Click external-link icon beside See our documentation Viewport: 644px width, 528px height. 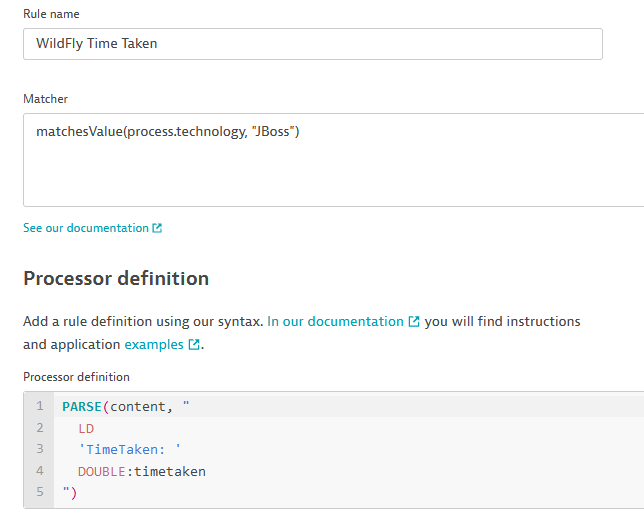pyautogui.click(x=157, y=228)
